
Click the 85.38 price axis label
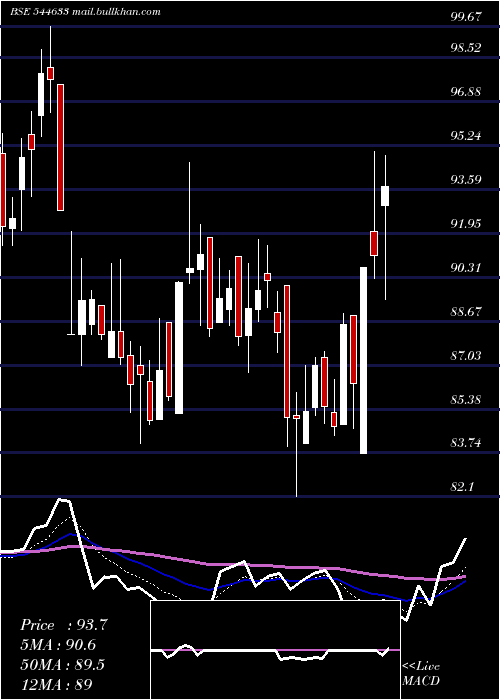tap(466, 400)
